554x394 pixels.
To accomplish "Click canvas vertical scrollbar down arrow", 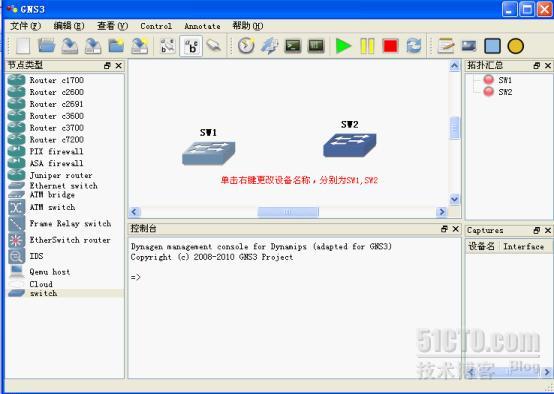I will [x=454, y=200].
